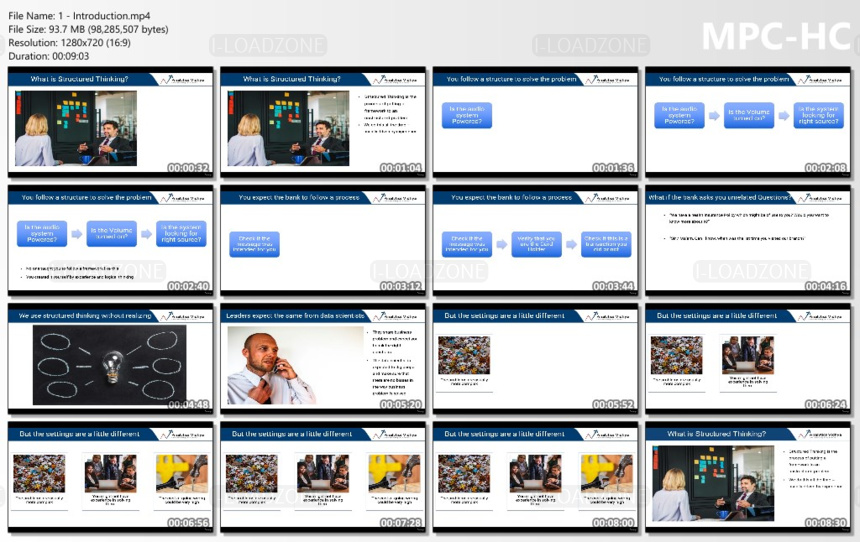The width and height of the screenshot is (860, 542).
Task: Click the frame at 00:03:12
Action: (322, 241)
